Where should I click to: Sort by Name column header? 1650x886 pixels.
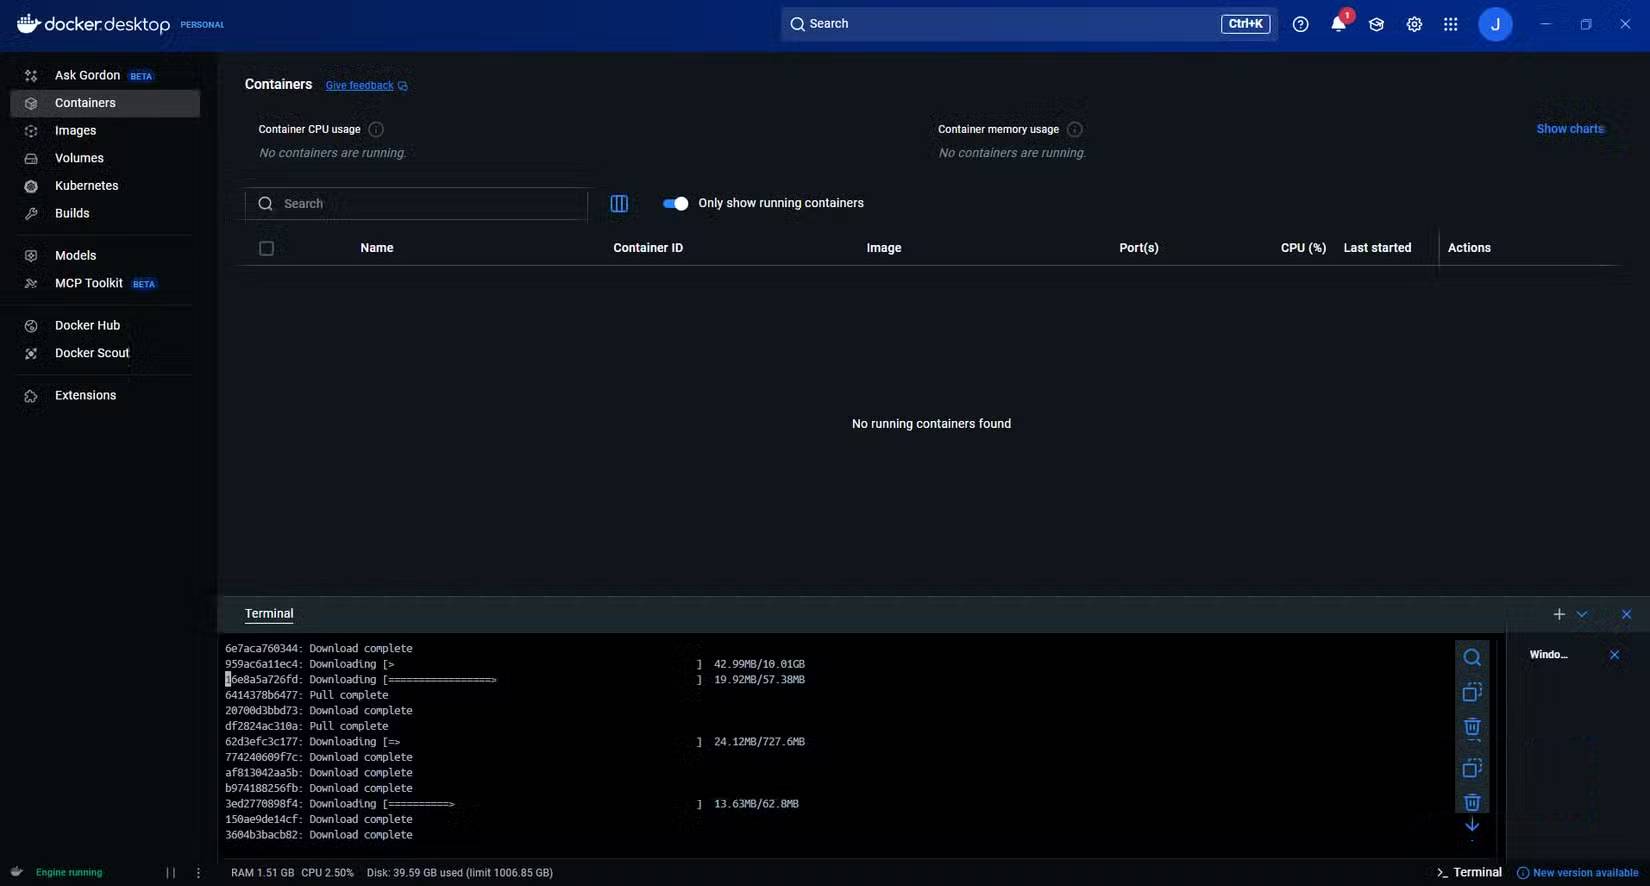(377, 248)
